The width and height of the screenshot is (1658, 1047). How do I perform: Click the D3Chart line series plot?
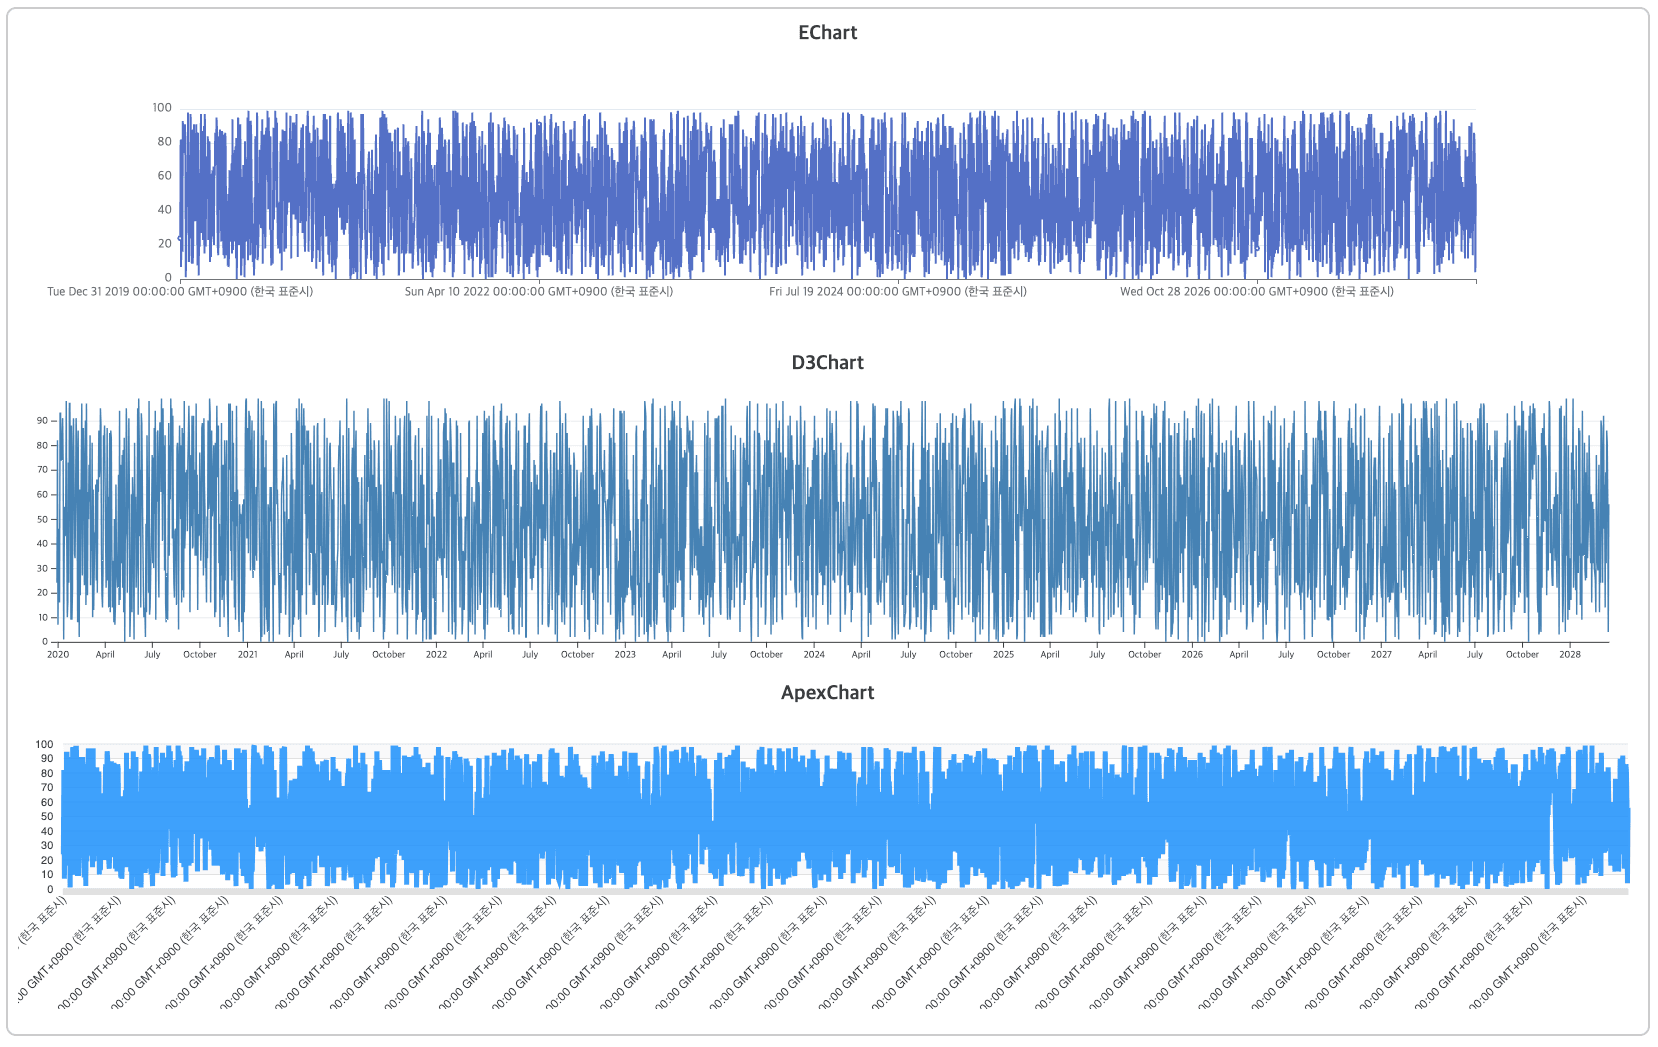833,520
